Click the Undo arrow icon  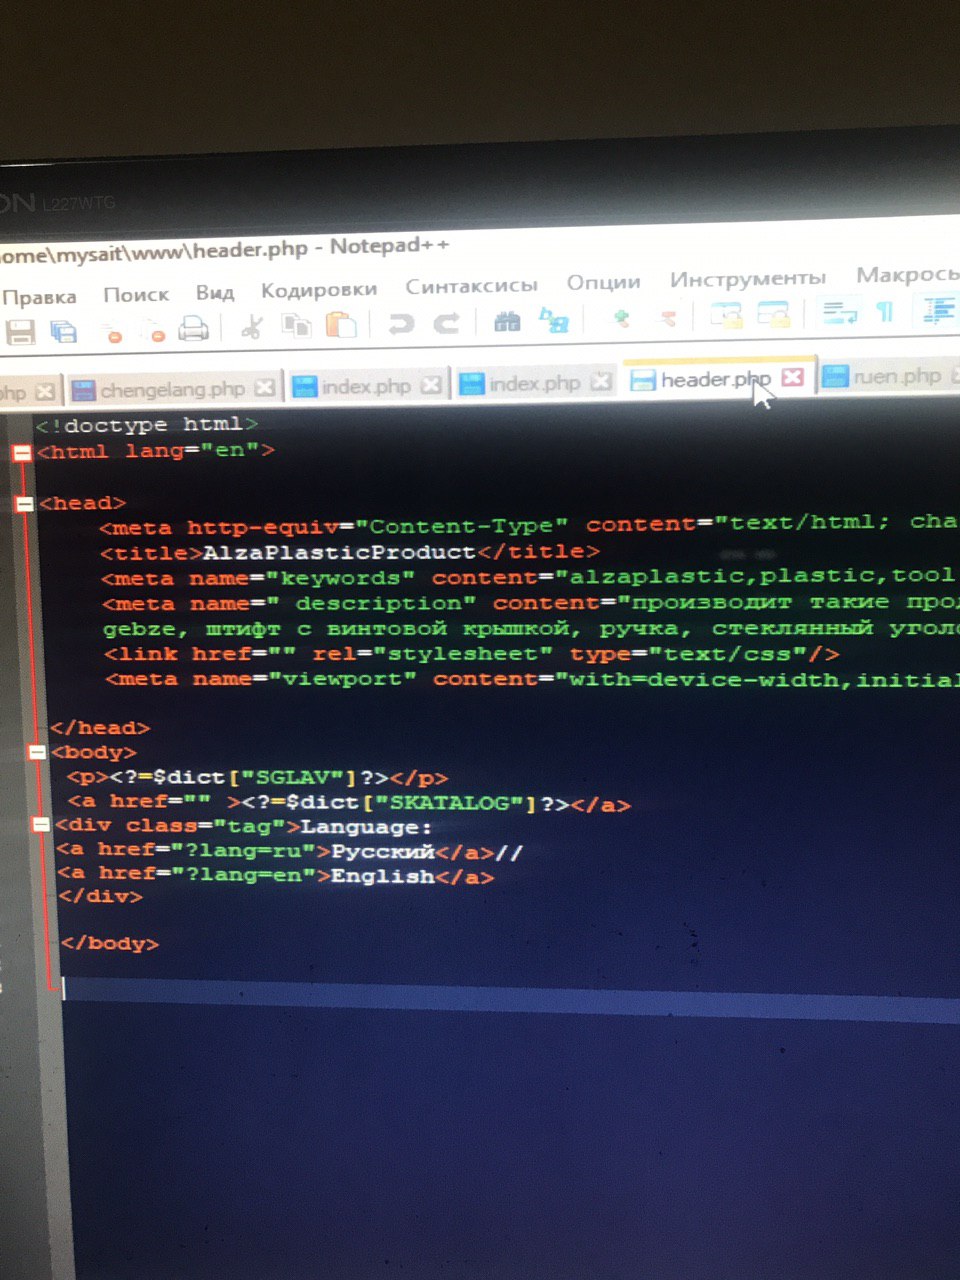[400, 323]
